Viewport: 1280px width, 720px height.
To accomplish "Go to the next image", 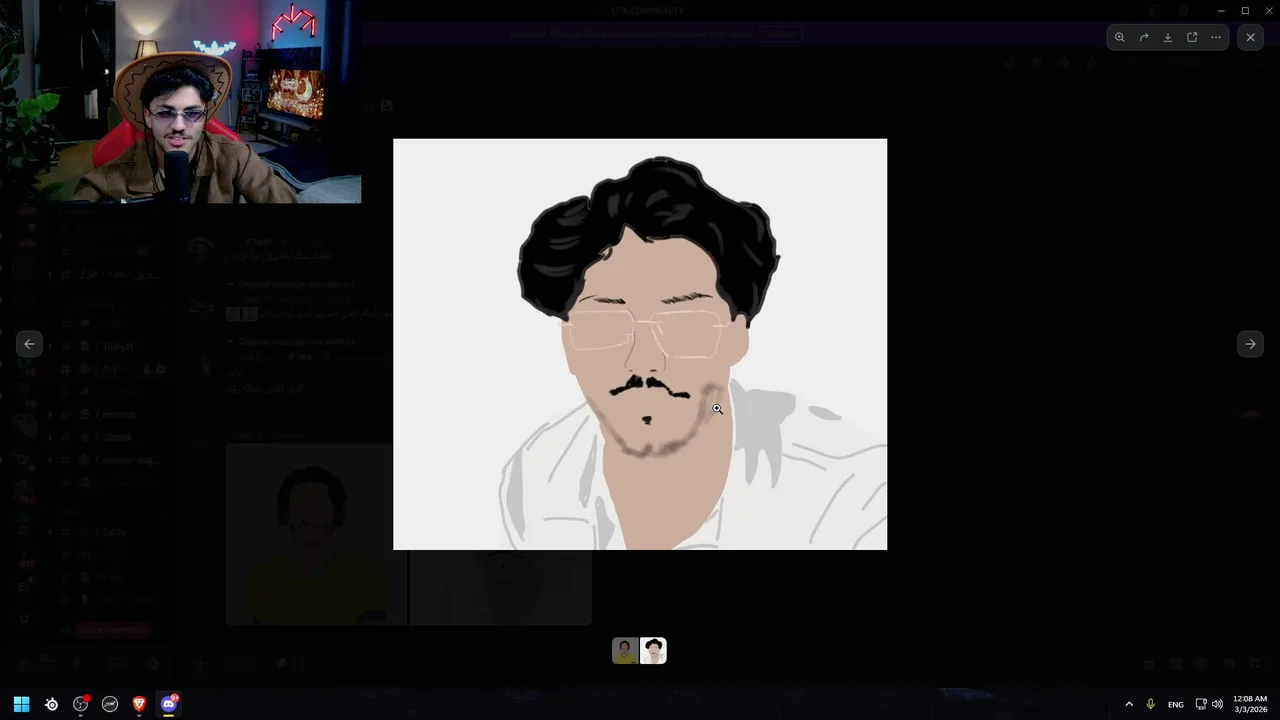I will click(x=1250, y=344).
